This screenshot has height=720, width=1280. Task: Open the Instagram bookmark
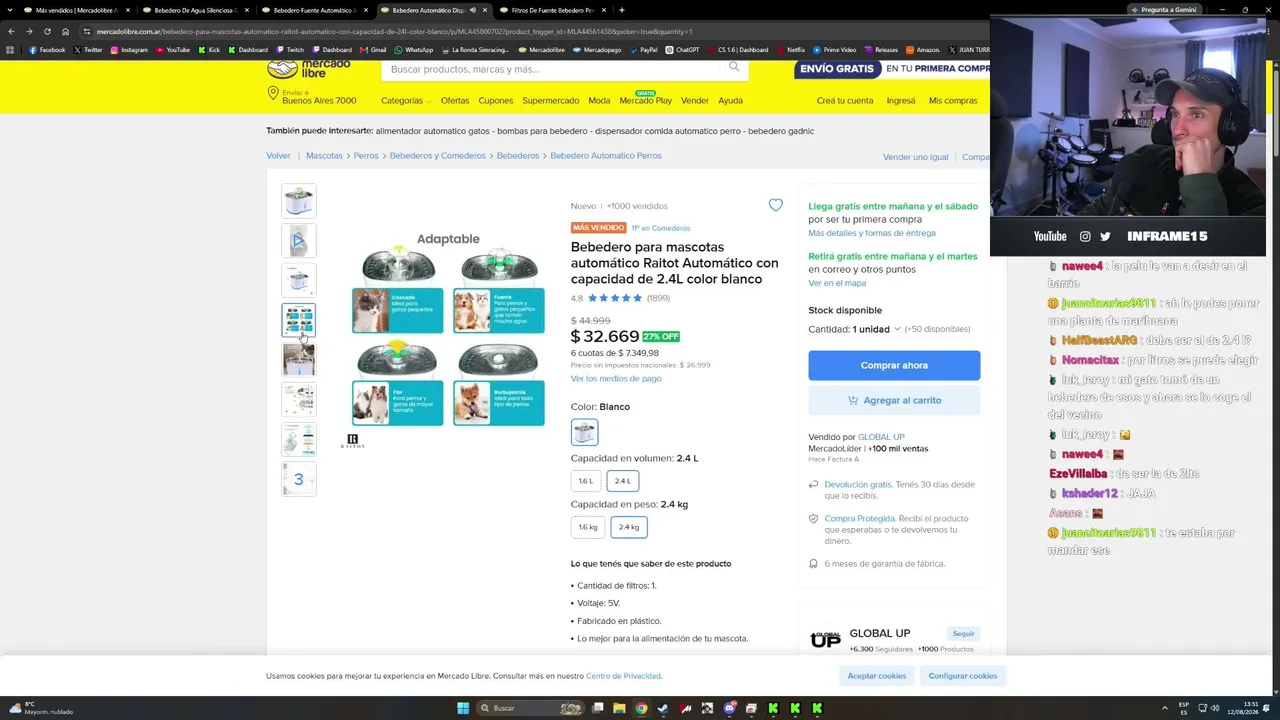point(129,49)
